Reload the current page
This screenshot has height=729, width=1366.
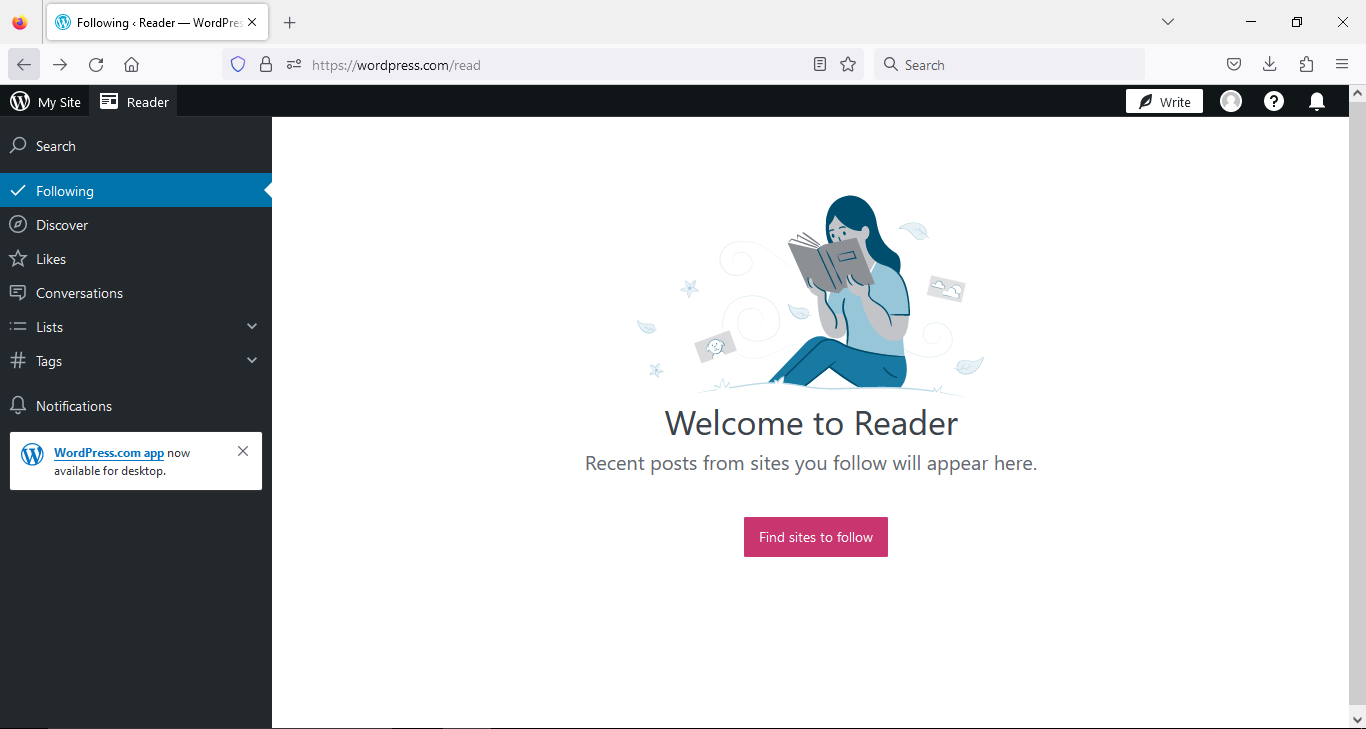click(x=96, y=65)
